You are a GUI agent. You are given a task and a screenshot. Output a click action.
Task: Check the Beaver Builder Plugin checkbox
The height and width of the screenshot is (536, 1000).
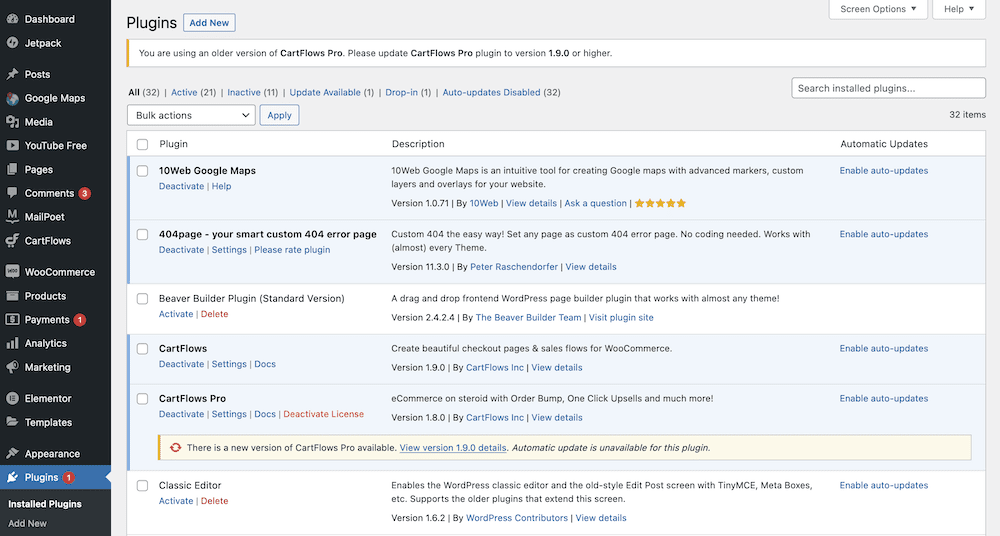(142, 299)
